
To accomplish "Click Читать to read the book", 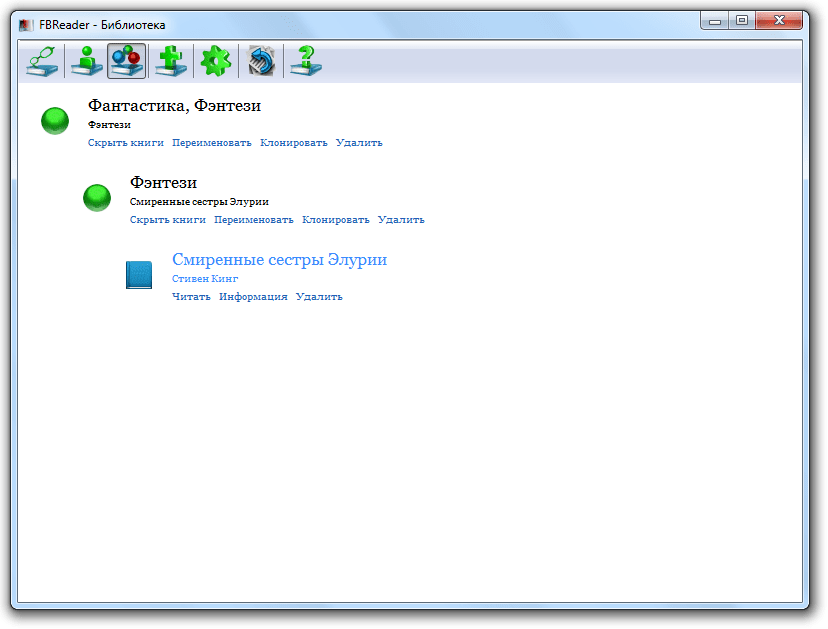I will (191, 297).
